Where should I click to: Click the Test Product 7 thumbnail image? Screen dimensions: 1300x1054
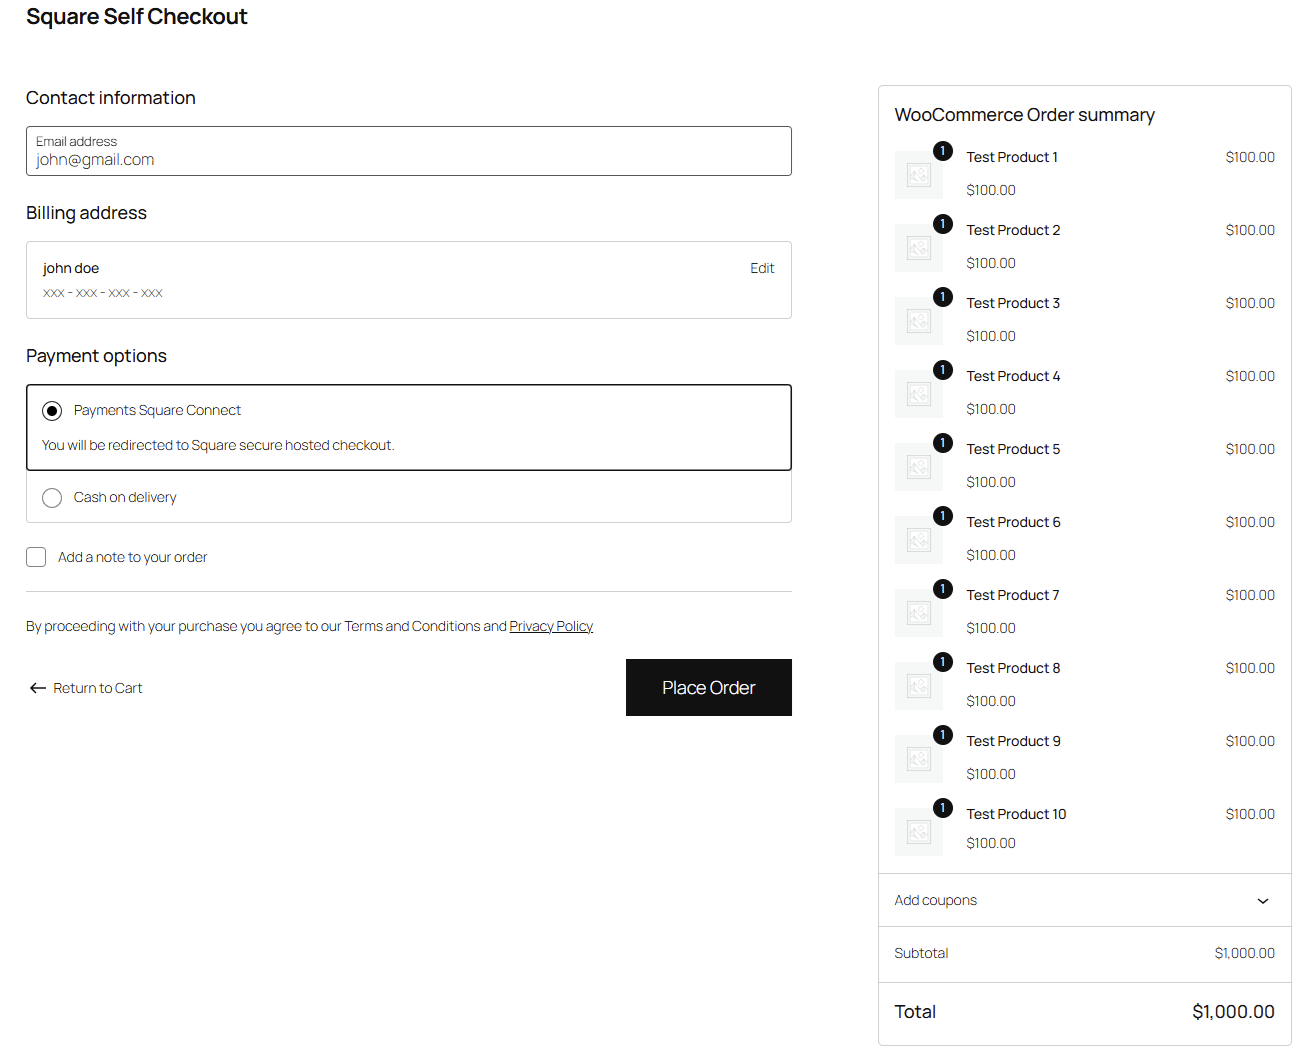tap(918, 613)
